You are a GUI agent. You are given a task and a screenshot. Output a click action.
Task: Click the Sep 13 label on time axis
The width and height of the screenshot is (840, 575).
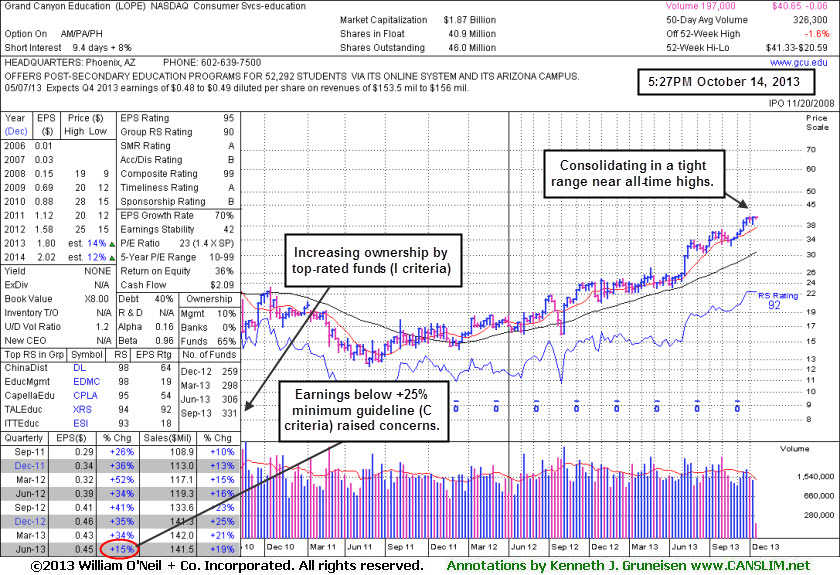pos(725,547)
